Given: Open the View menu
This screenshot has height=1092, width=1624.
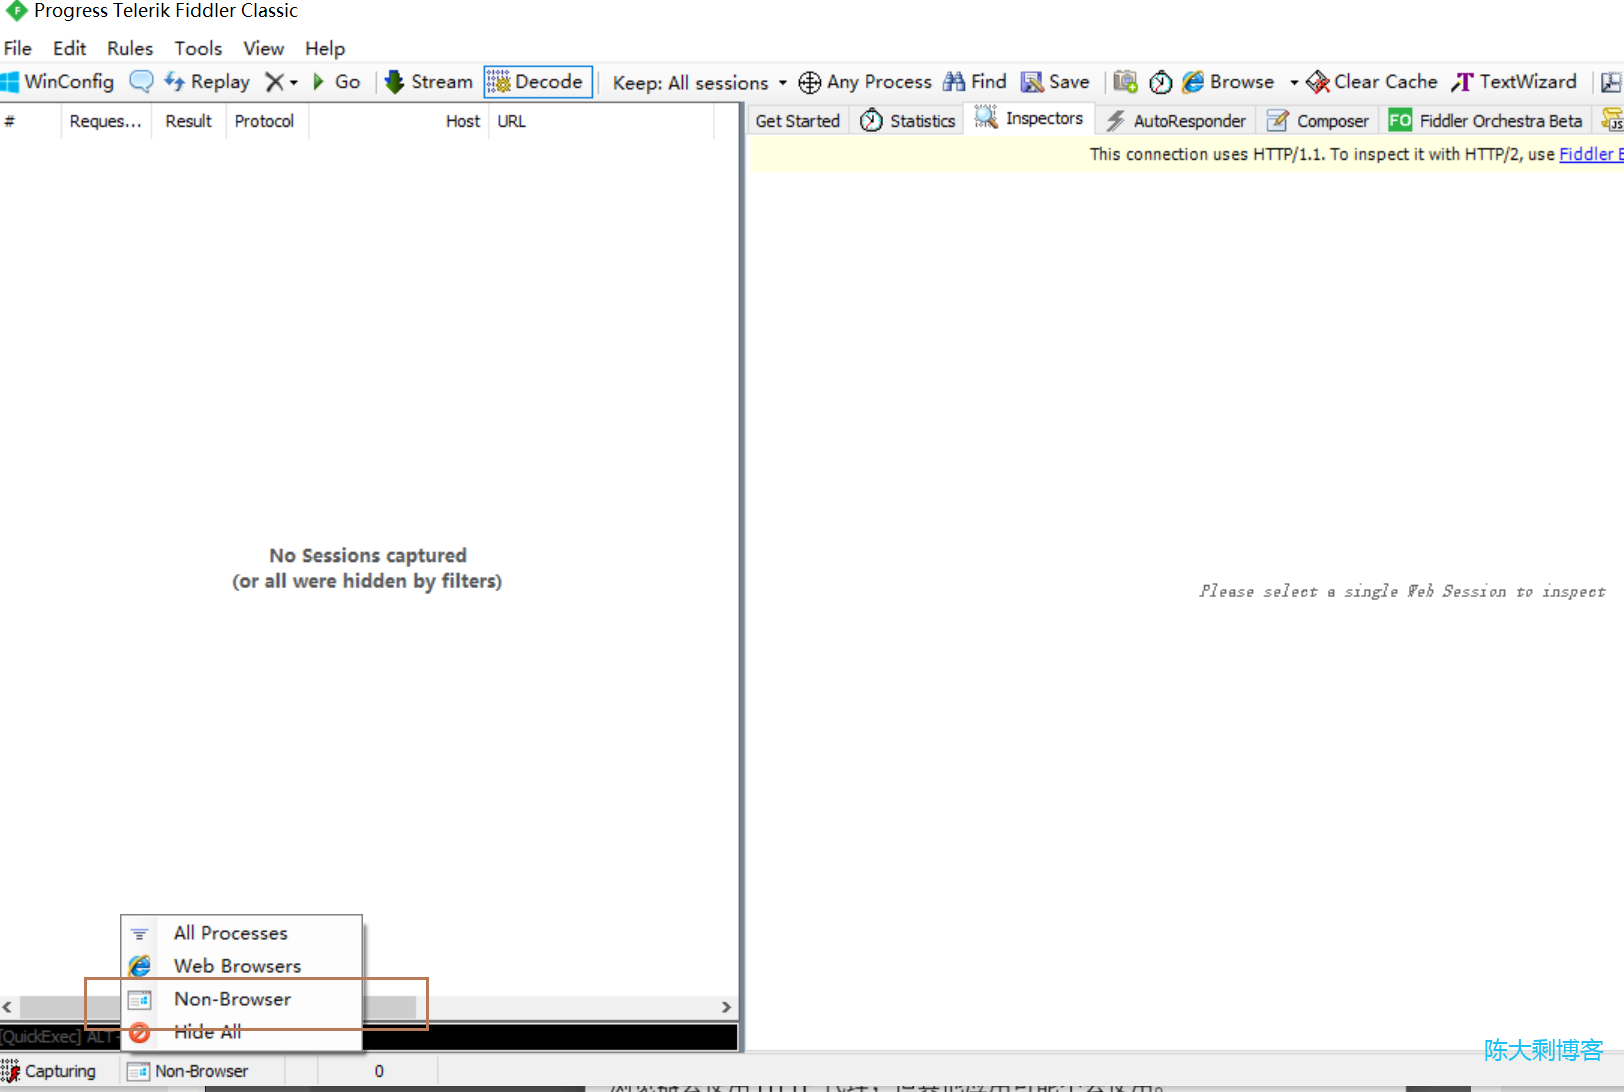Looking at the screenshot, I should [x=263, y=48].
